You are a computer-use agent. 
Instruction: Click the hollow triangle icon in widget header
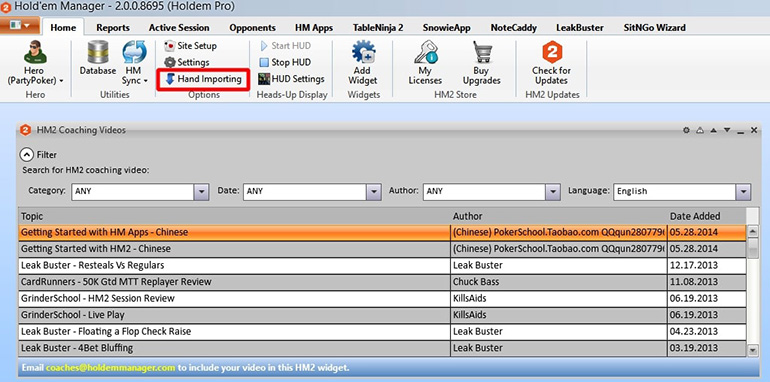pyautogui.click(x=700, y=130)
